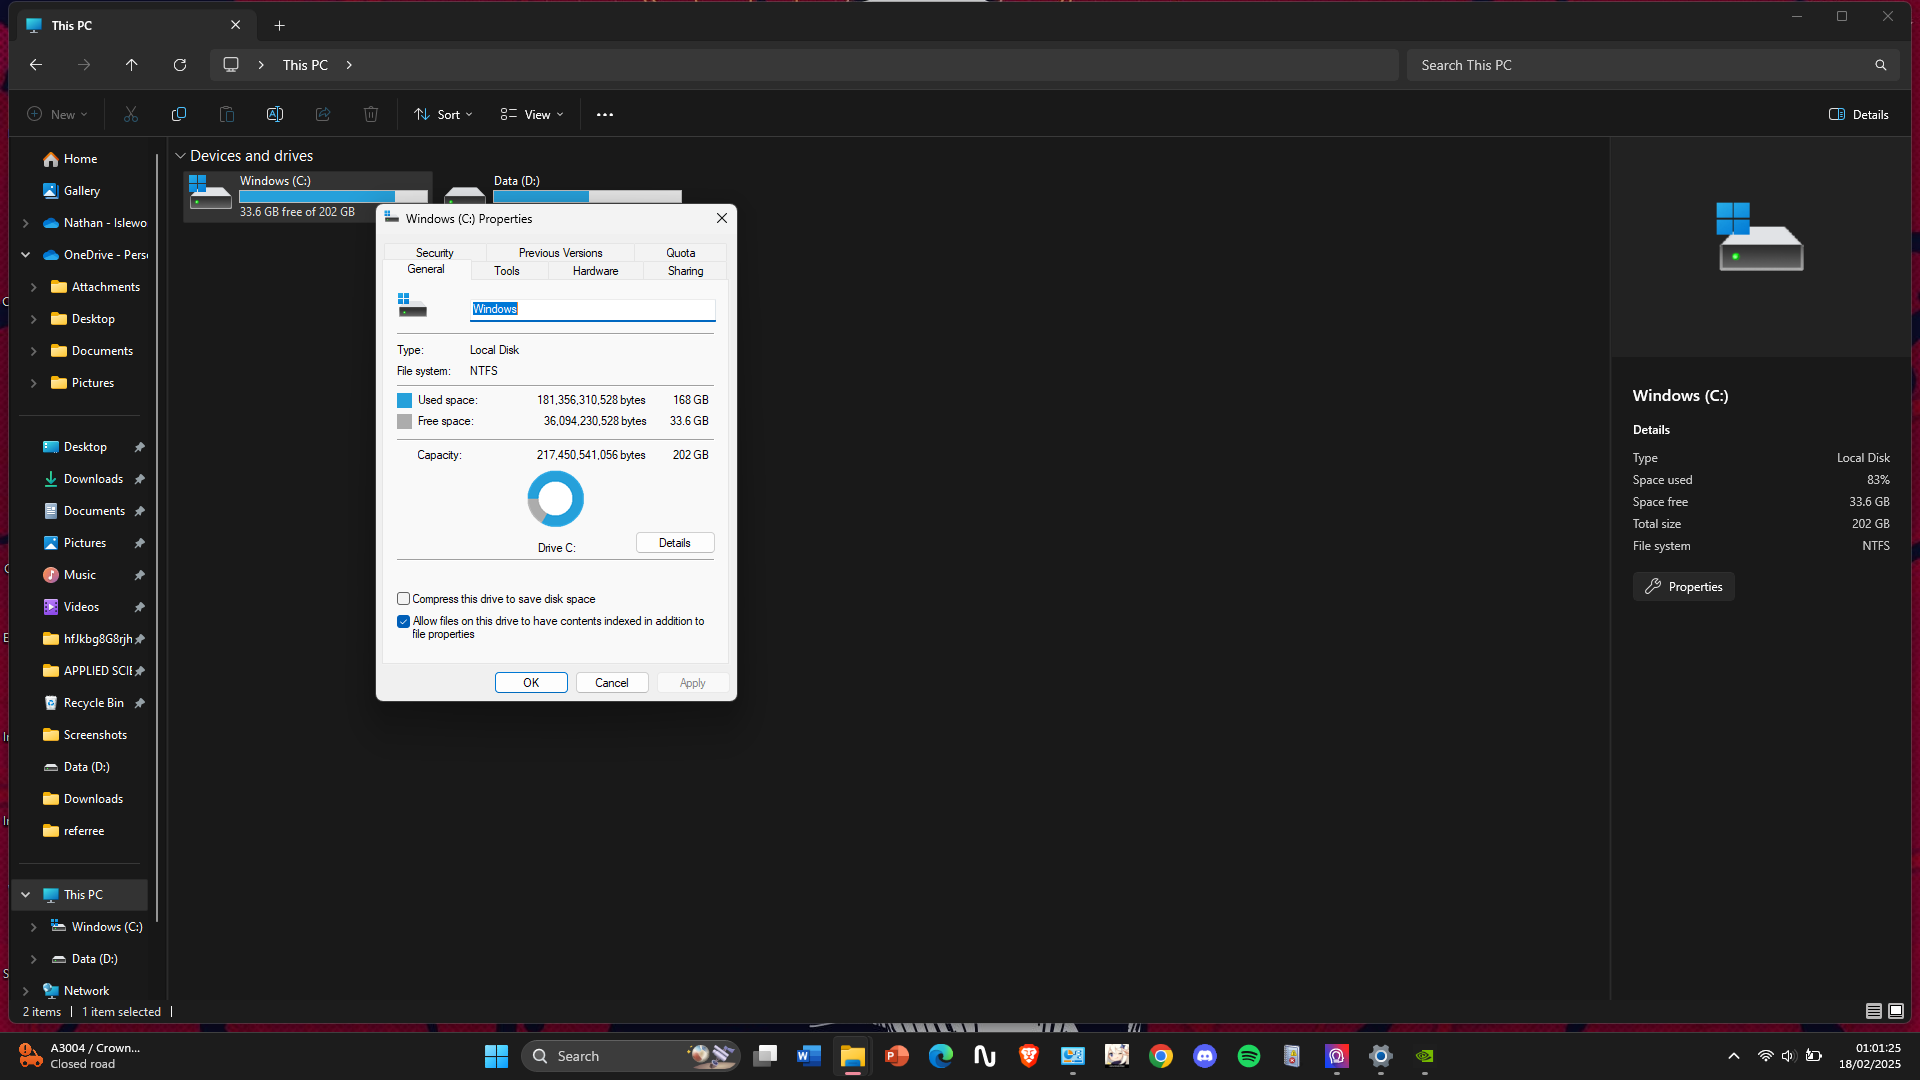Screen dimensions: 1920x1080
Task: Toggle the Details pane button
Action: pyautogui.click(x=1859, y=114)
